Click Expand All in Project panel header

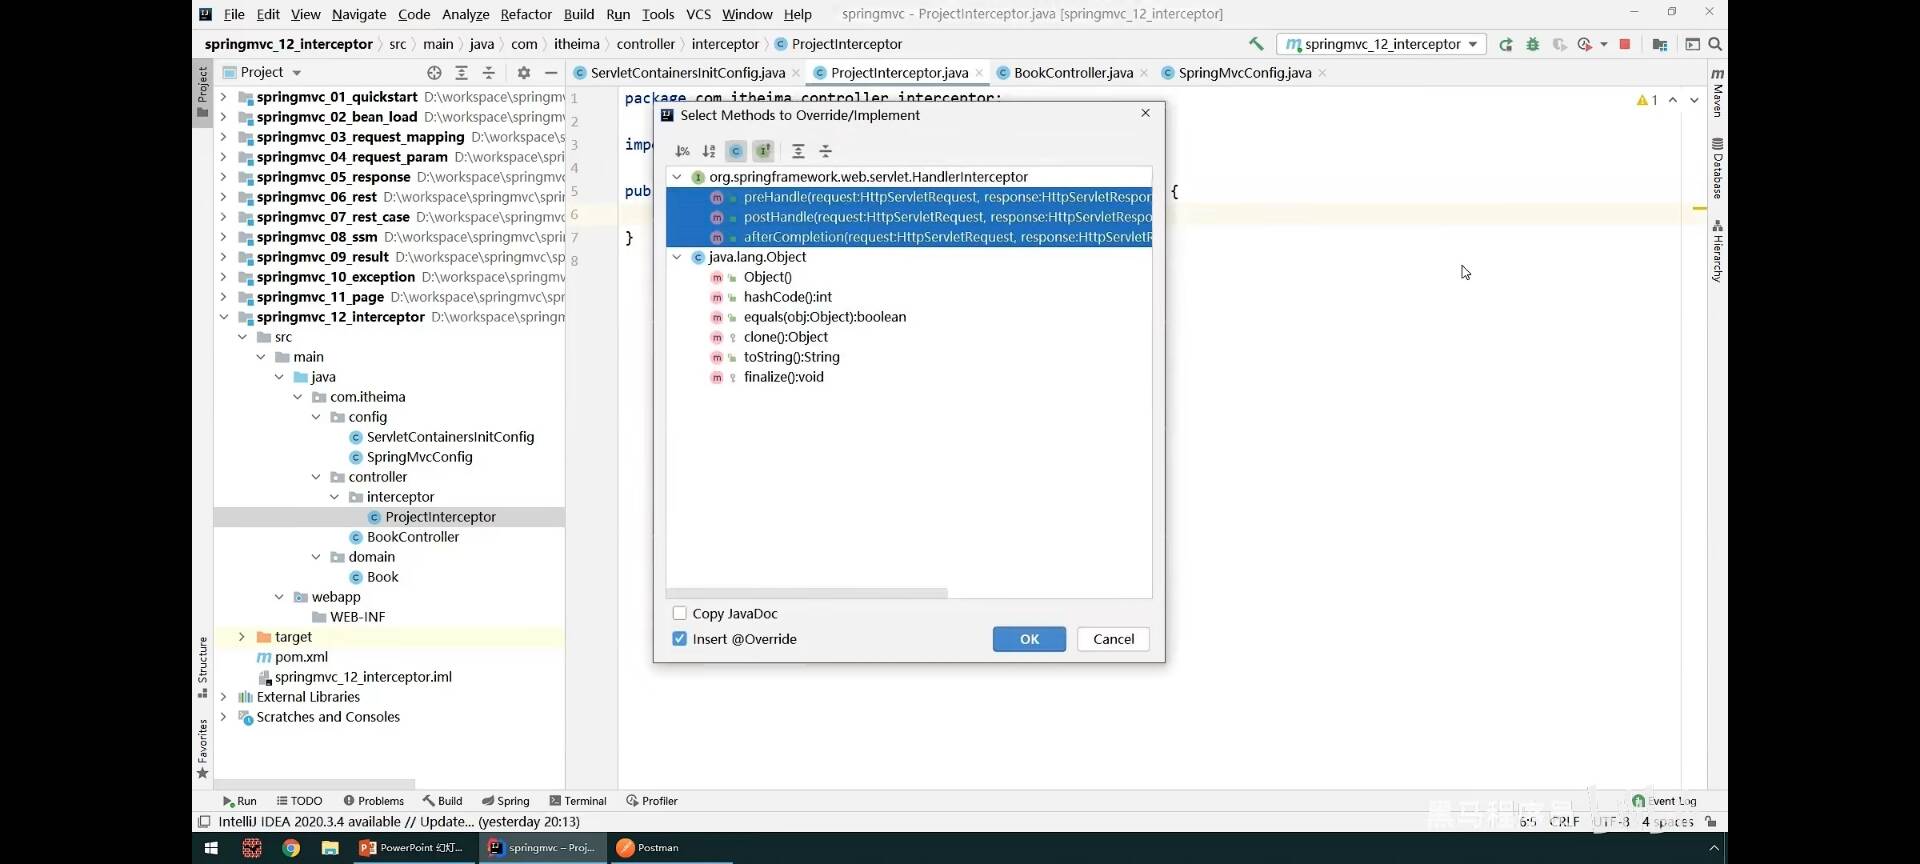coord(461,72)
